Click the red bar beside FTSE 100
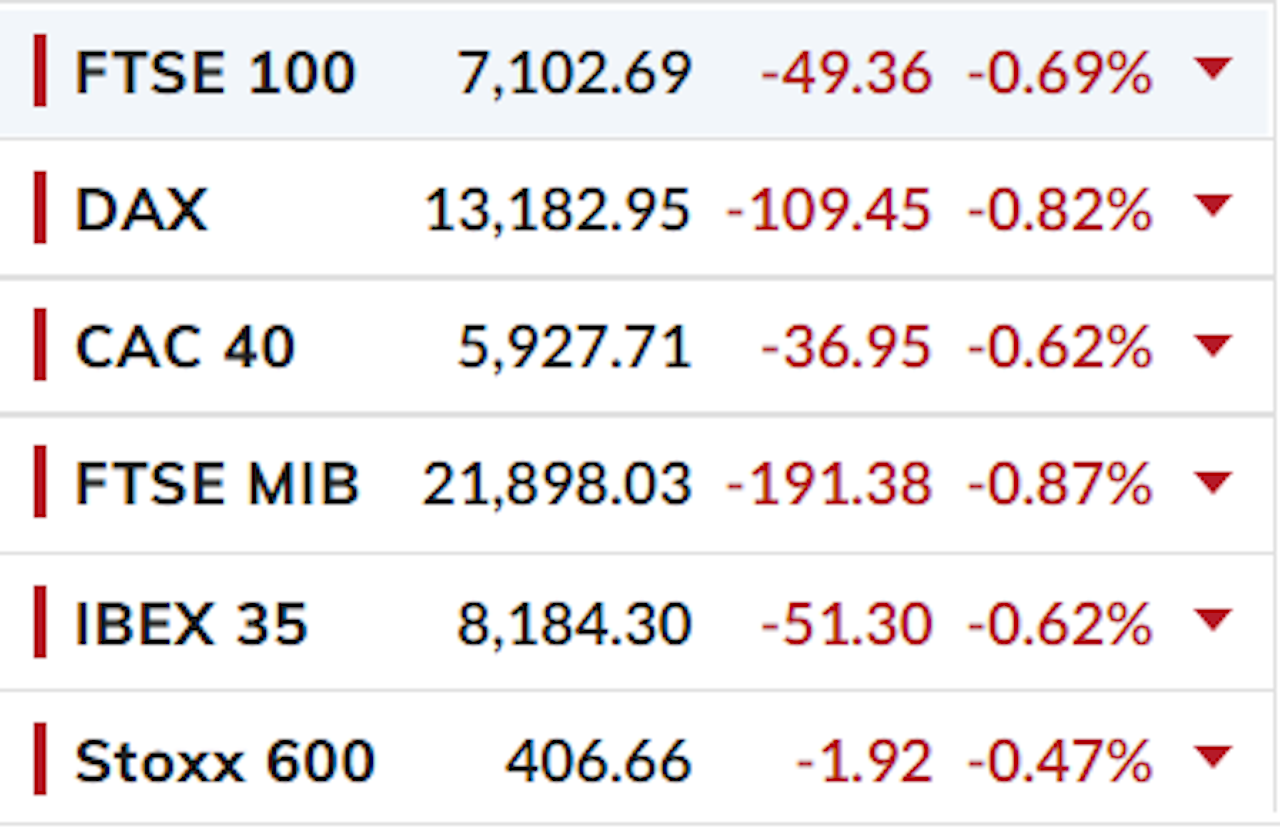This screenshot has width=1280, height=829. pyautogui.click(x=40, y=69)
